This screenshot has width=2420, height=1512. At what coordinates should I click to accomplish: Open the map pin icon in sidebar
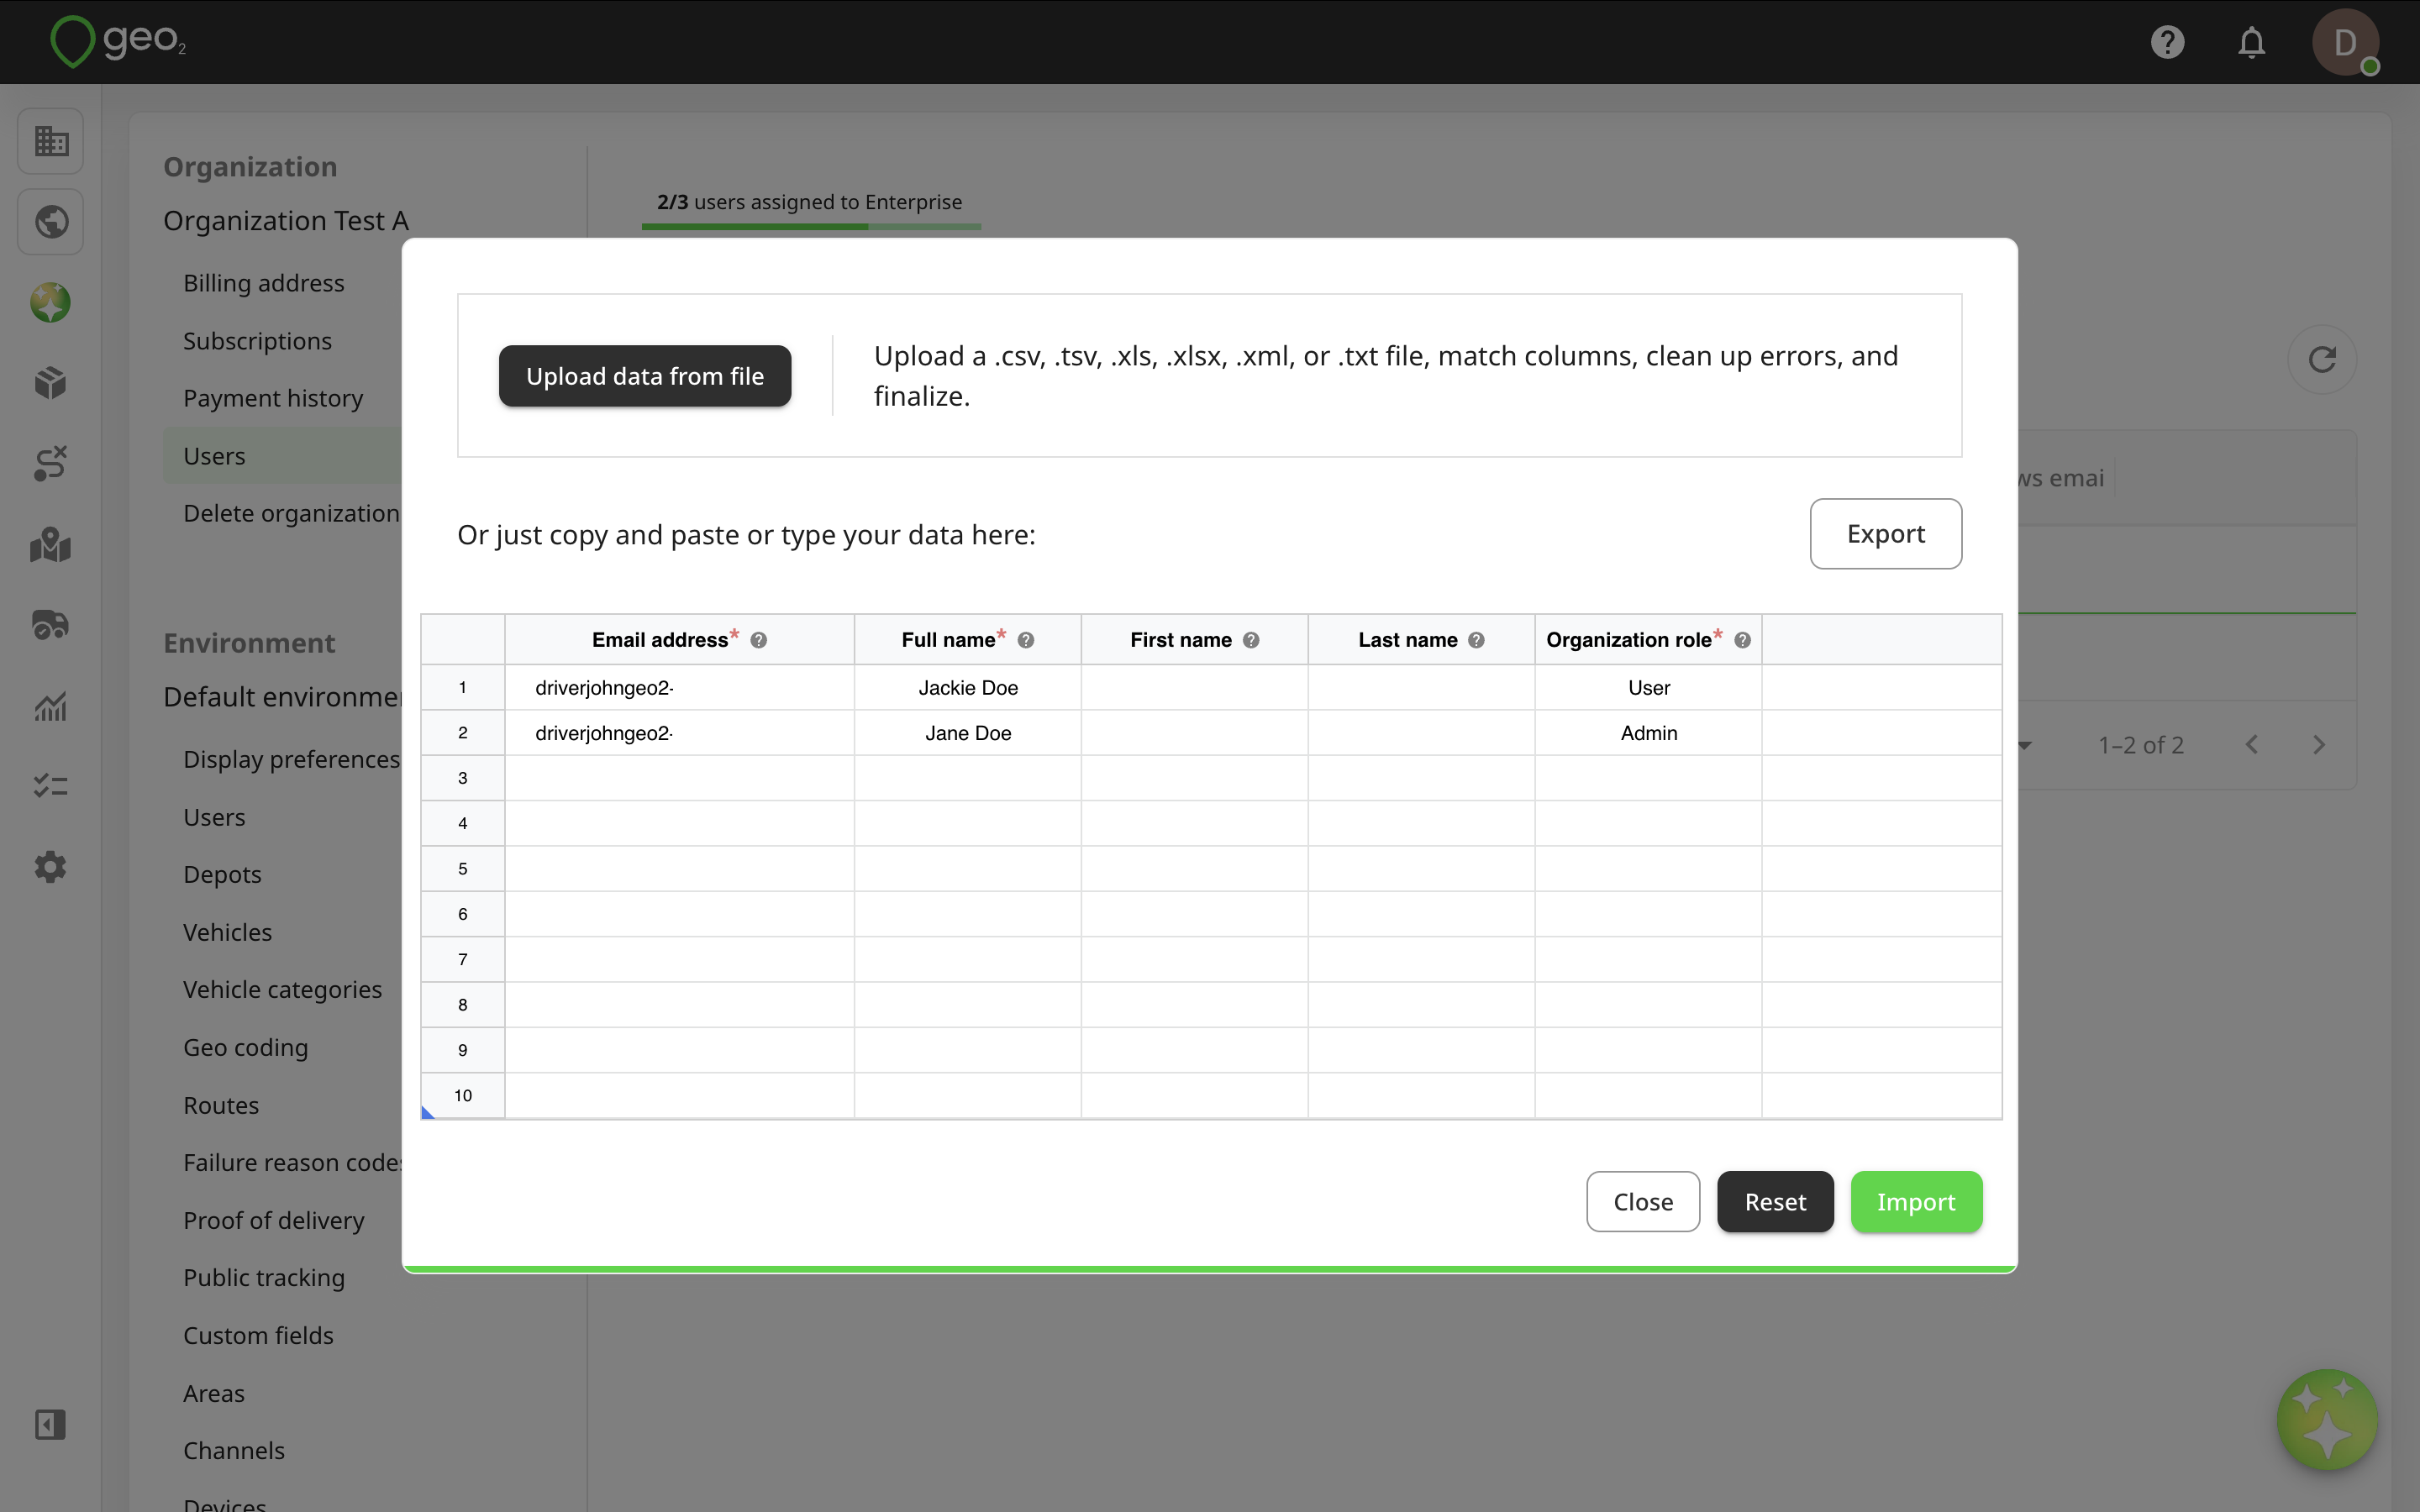(x=51, y=545)
